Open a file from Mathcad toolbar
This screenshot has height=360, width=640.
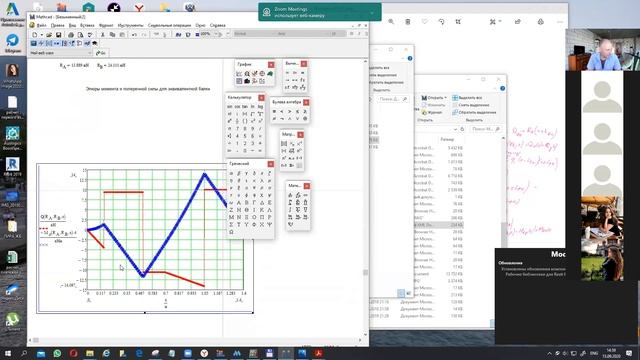tap(49, 35)
